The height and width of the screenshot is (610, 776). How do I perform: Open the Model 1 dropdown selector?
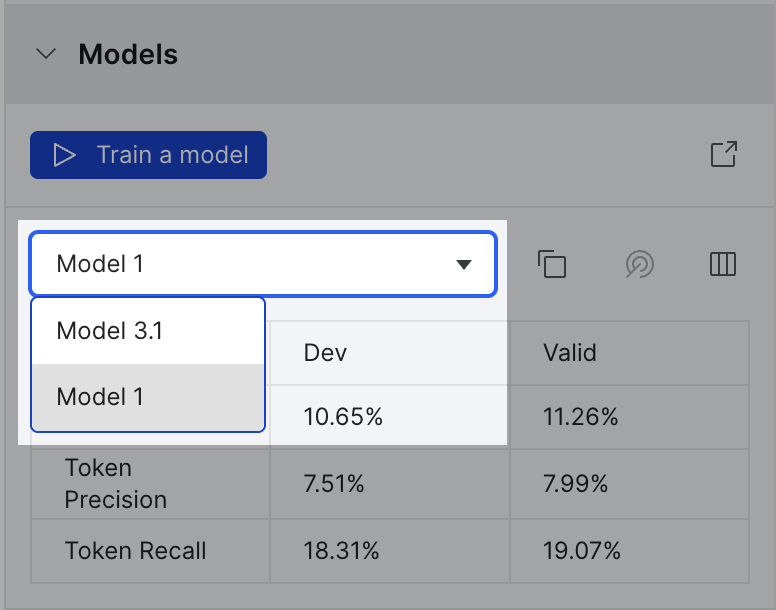[263, 264]
